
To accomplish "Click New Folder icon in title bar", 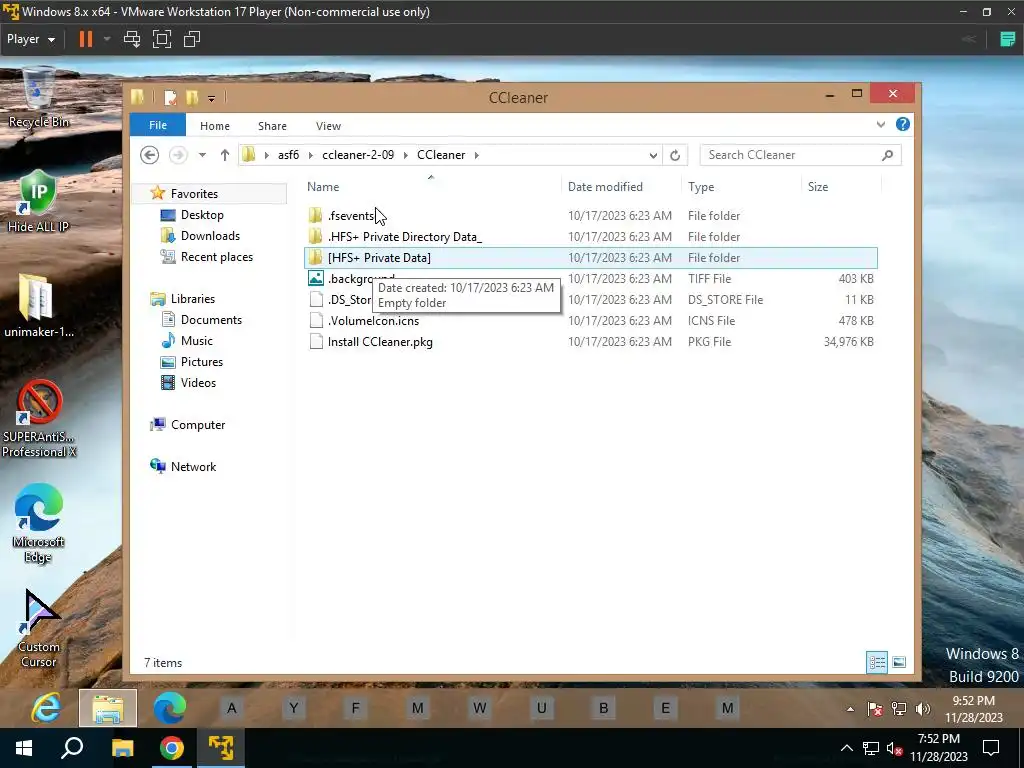I will [192, 98].
